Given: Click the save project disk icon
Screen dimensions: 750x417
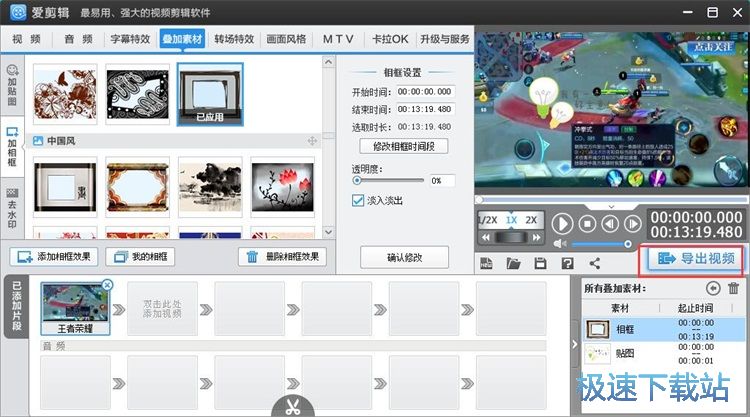Looking at the screenshot, I should [x=540, y=263].
